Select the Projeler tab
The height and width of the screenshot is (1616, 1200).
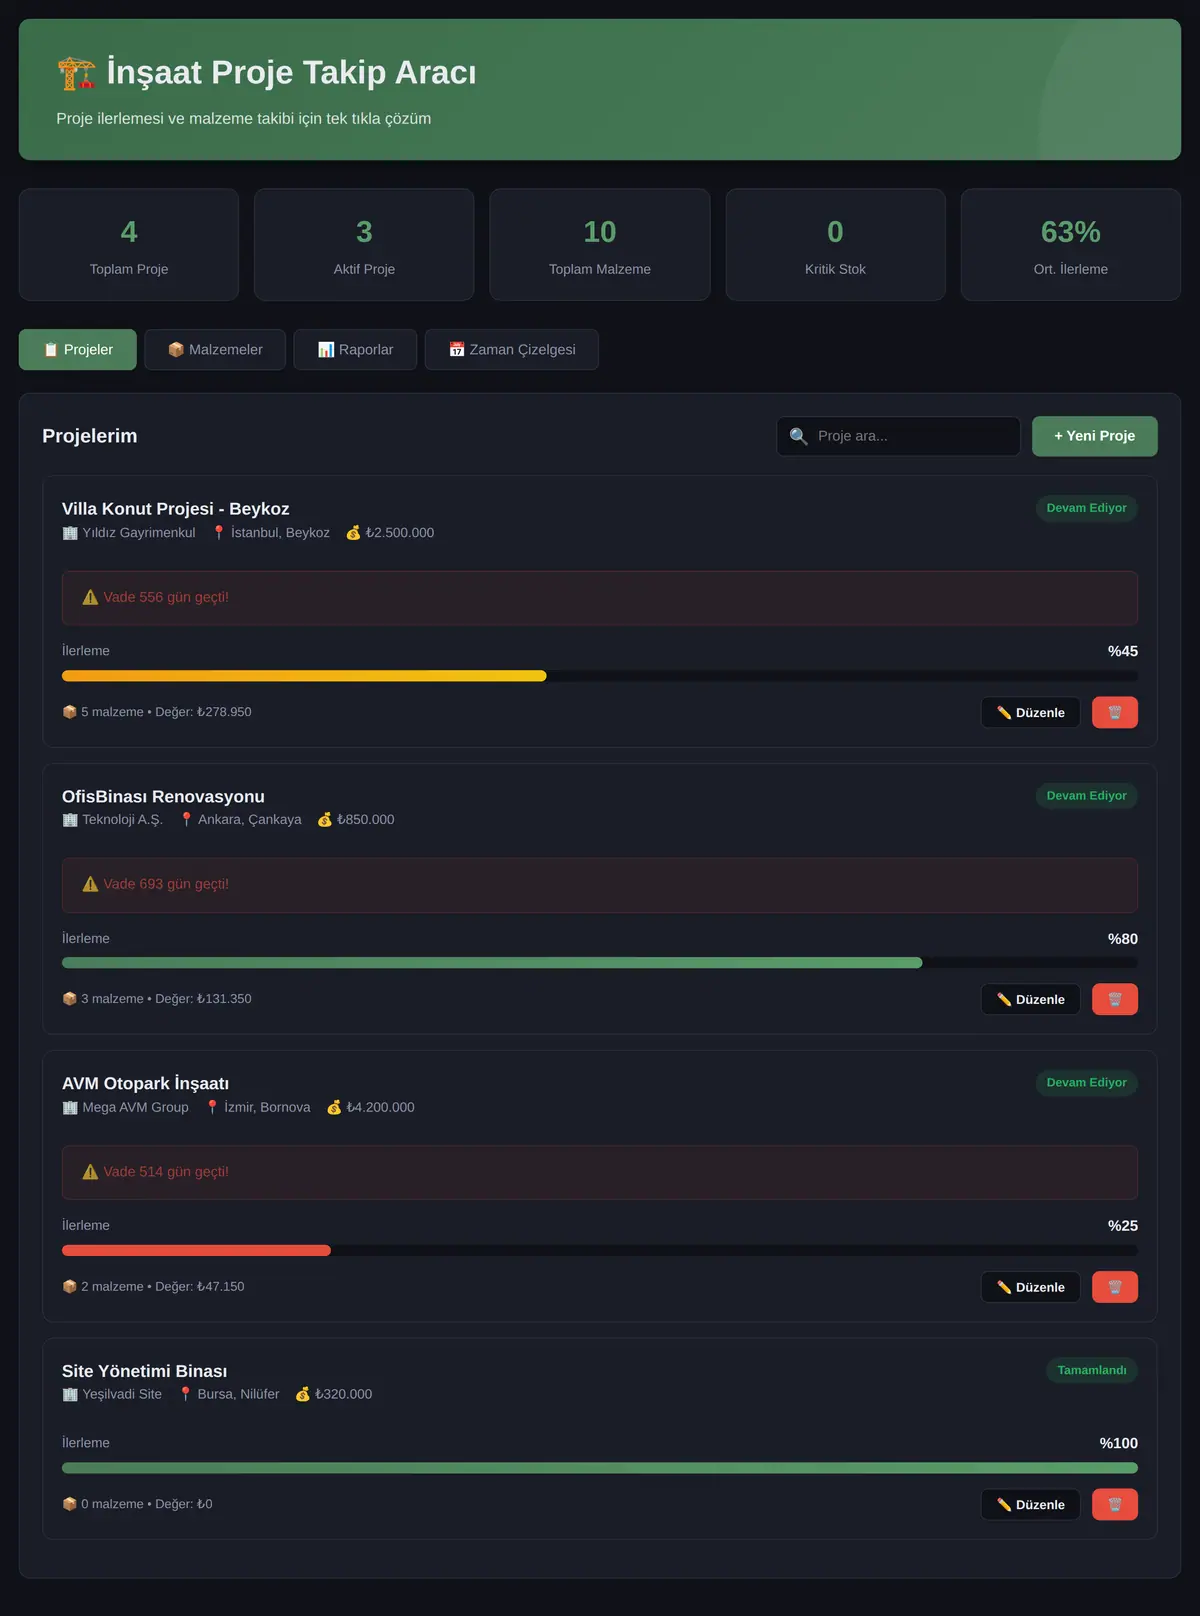pyautogui.click(x=78, y=349)
